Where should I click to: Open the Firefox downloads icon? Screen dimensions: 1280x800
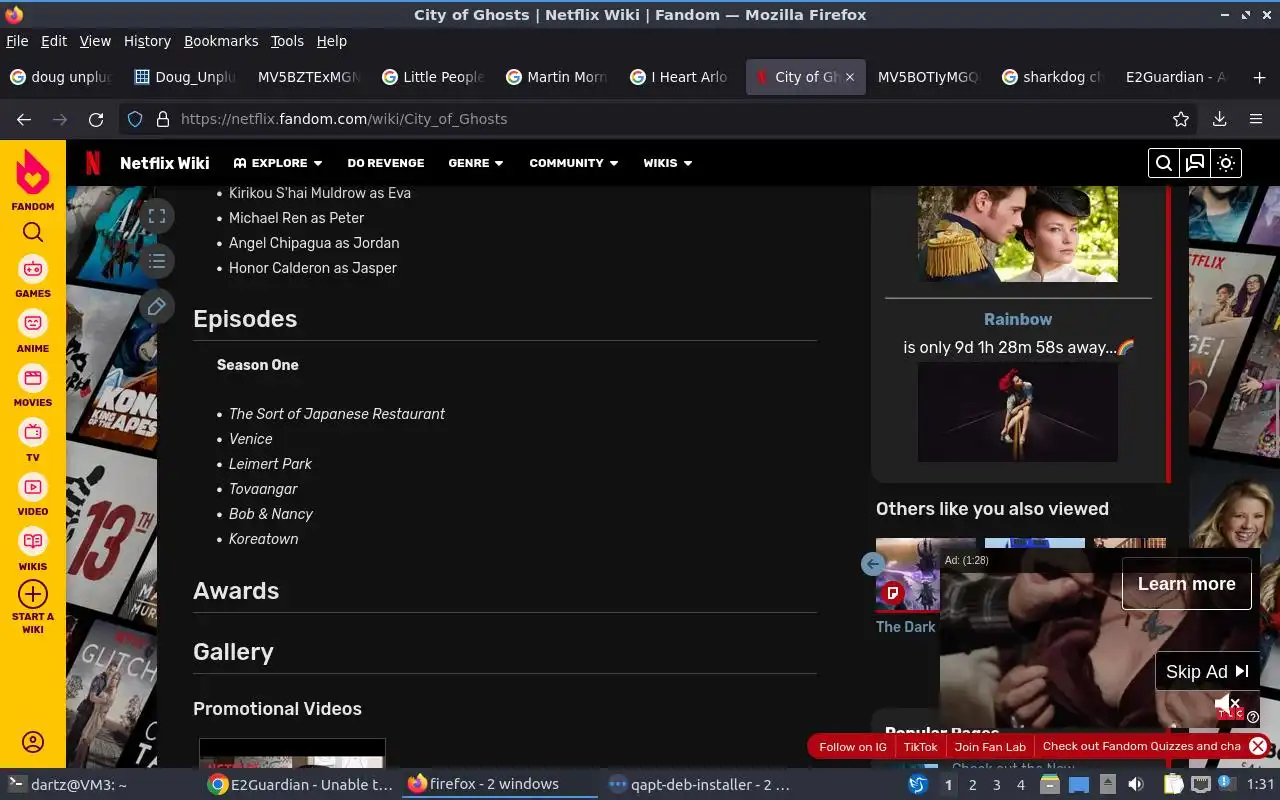pyautogui.click(x=1219, y=119)
